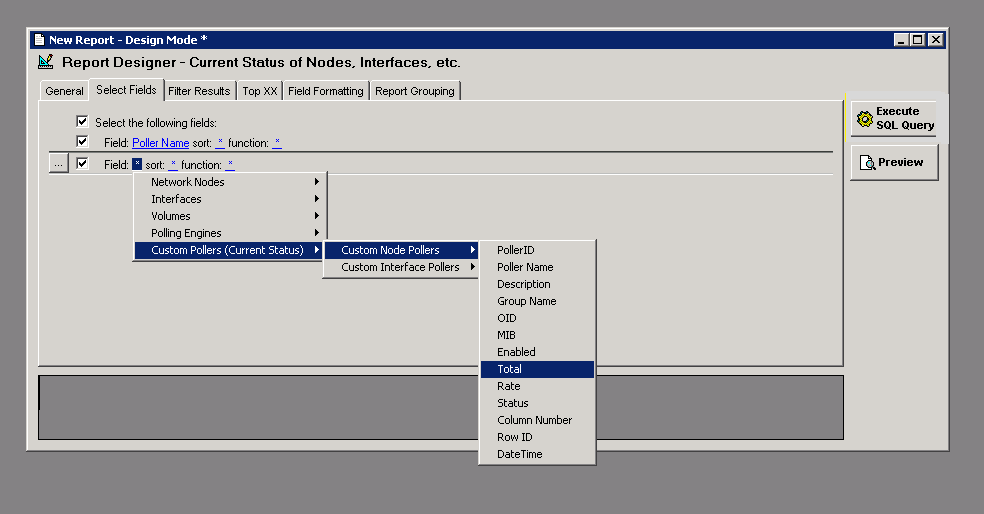Click the Execute SQL Query button

click(x=894, y=118)
